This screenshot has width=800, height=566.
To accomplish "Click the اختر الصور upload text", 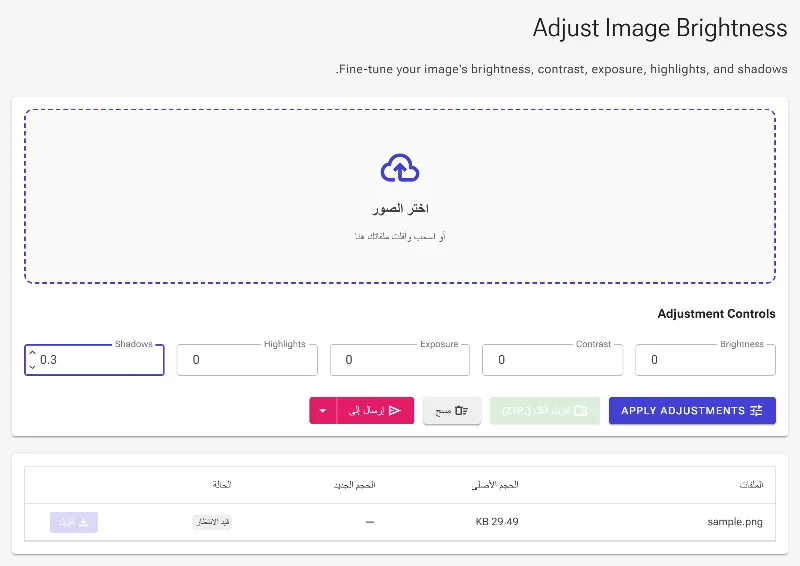I will (x=400, y=209).
